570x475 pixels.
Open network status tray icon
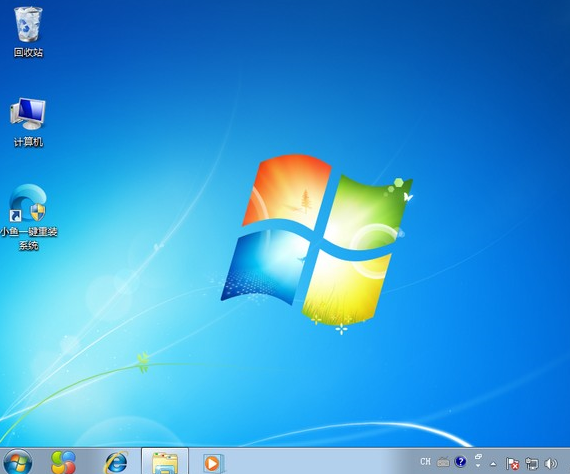[531, 463]
